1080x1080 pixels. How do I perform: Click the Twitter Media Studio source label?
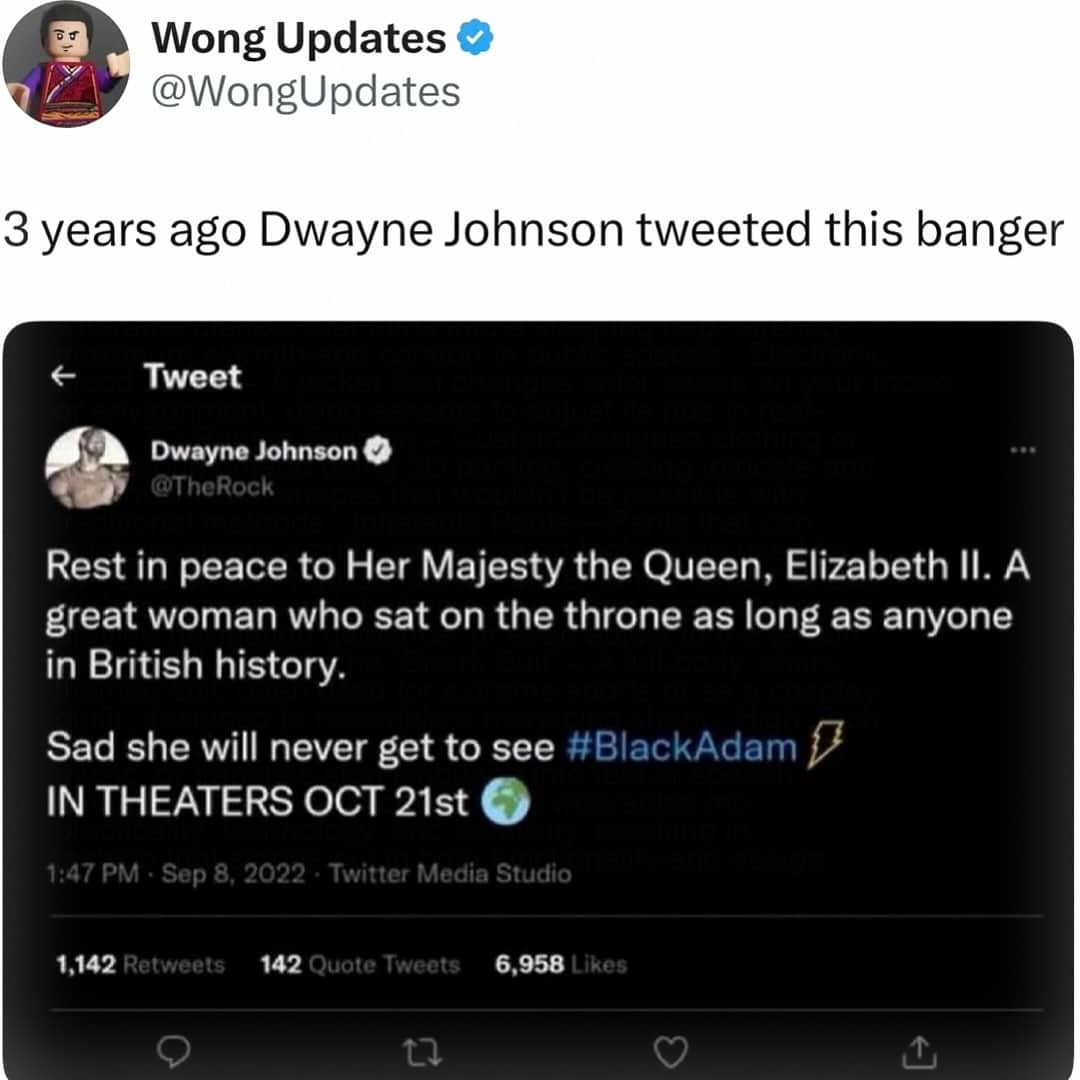point(450,873)
